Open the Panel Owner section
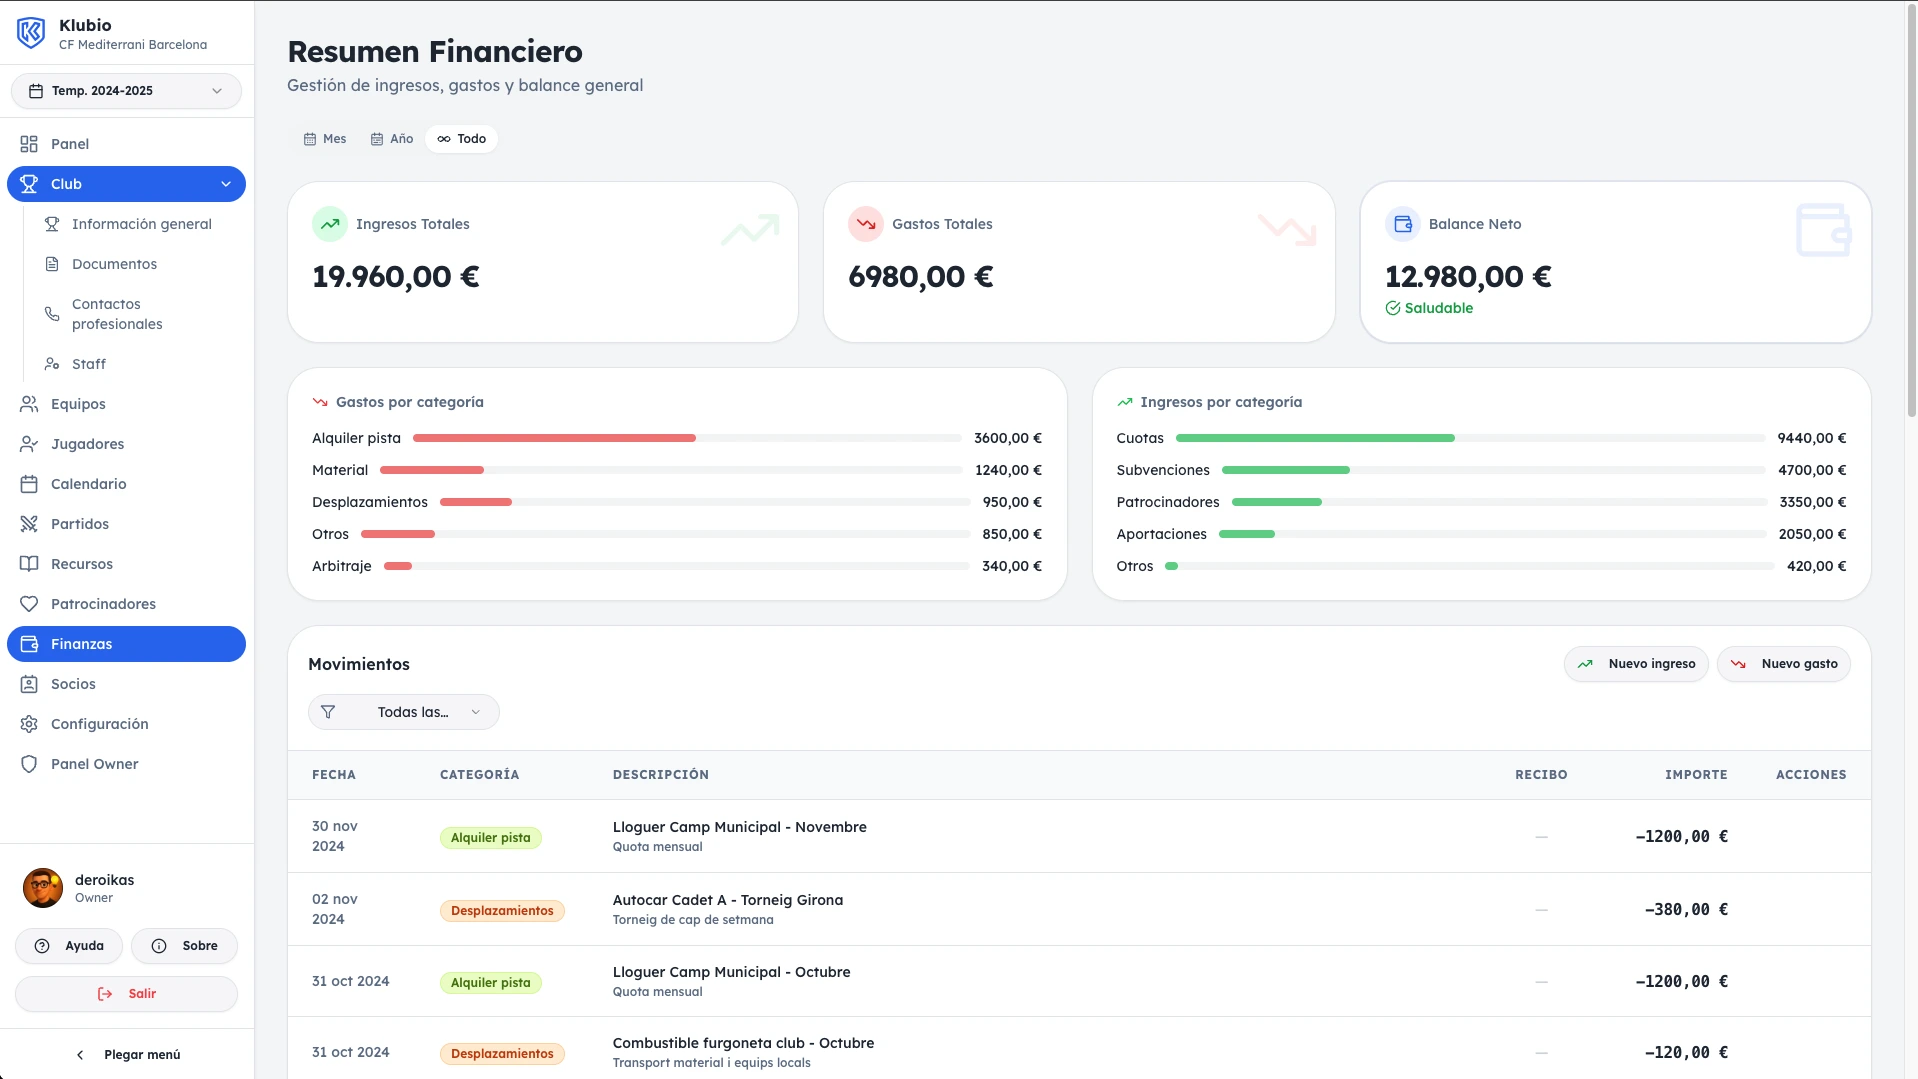Viewport: 1918px width, 1079px height. point(94,764)
